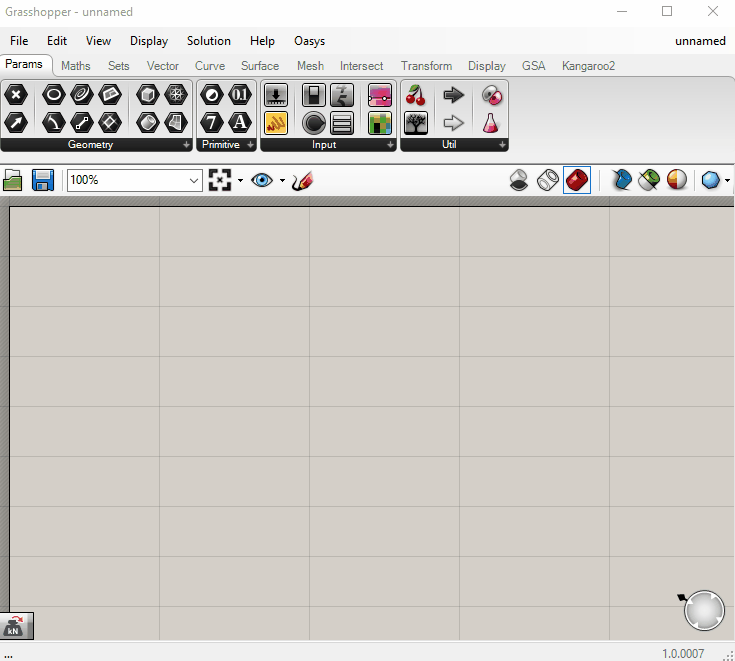The width and height of the screenshot is (735, 661).
Task: Select the tilted rectangle Plane parameter icon
Action: (x=110, y=95)
